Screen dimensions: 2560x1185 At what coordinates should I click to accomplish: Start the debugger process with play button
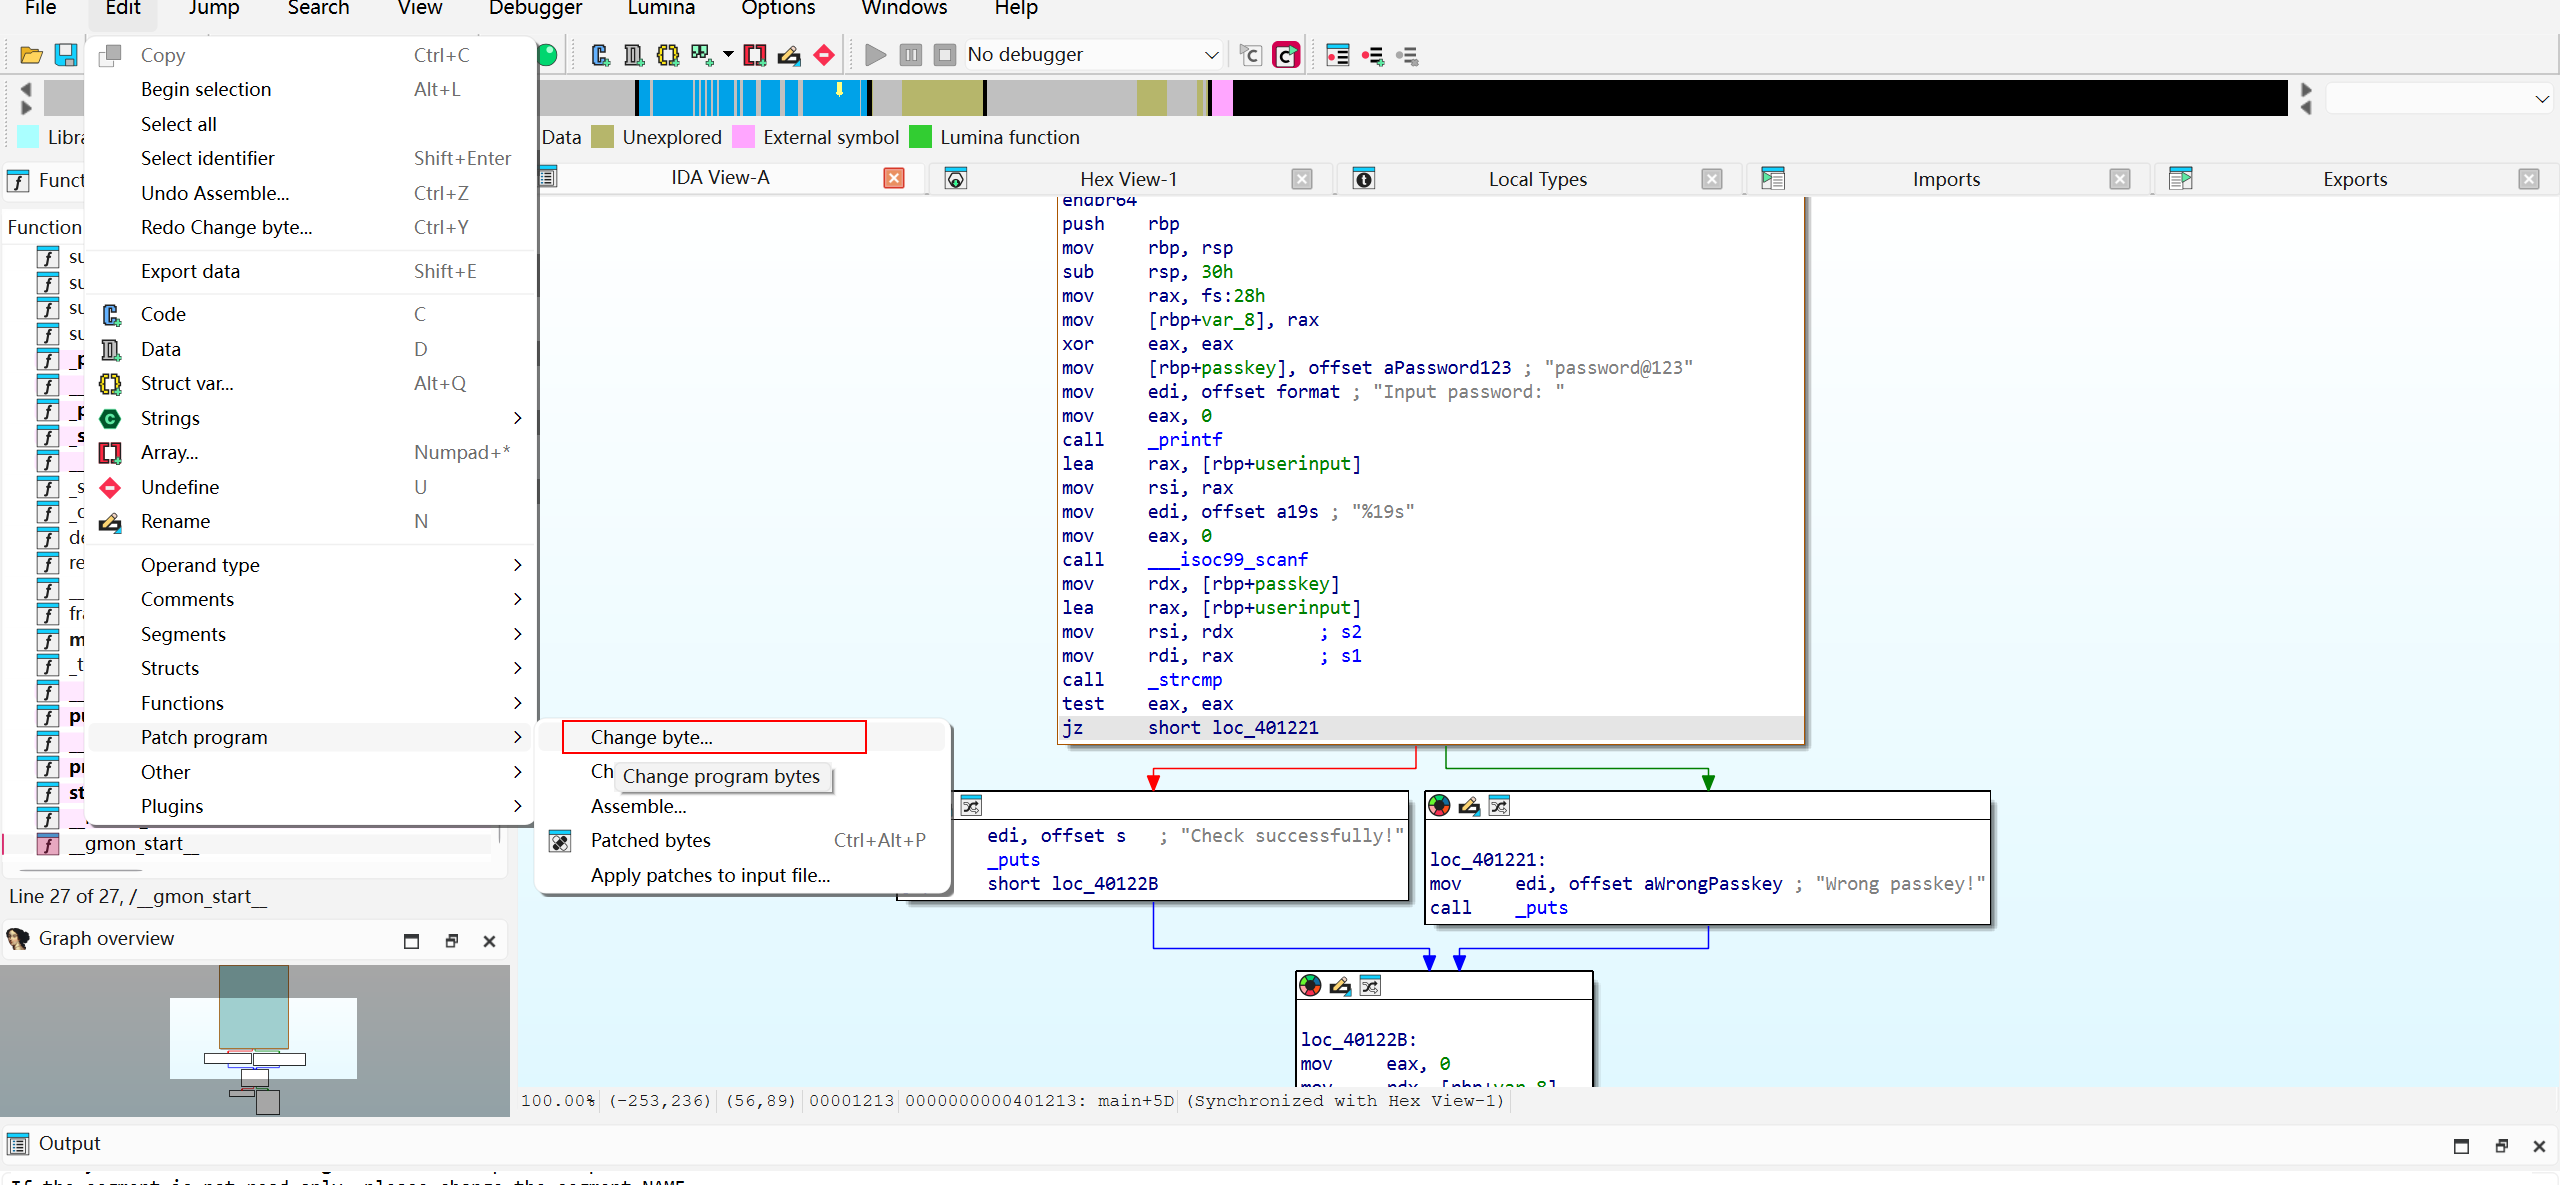(x=876, y=55)
